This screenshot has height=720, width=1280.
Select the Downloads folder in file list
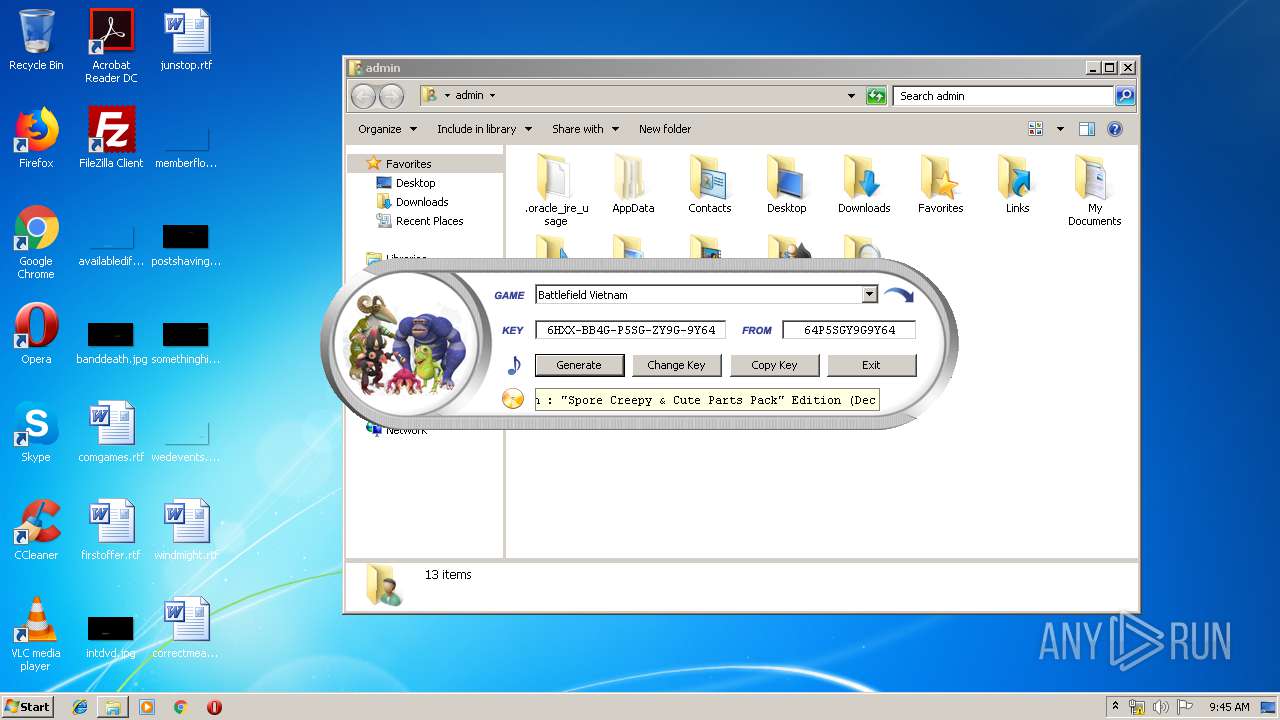click(x=864, y=184)
